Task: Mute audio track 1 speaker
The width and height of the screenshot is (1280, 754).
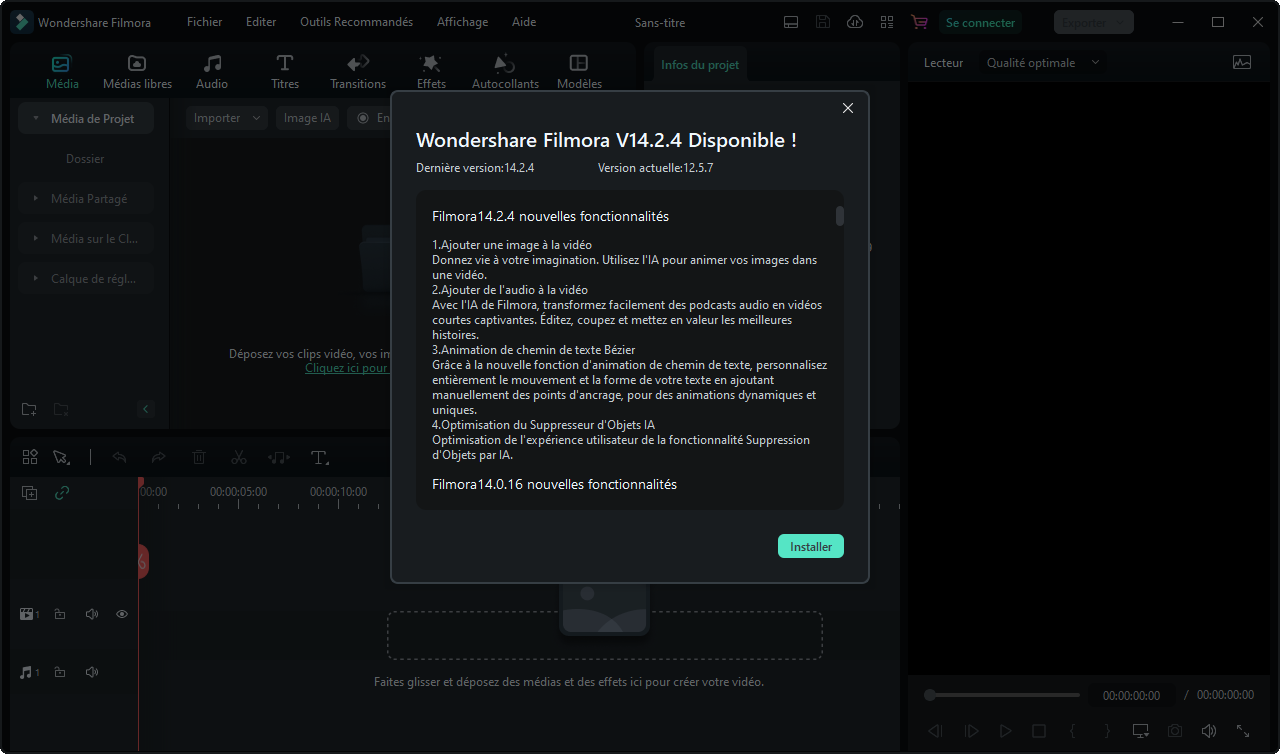Action: (92, 672)
